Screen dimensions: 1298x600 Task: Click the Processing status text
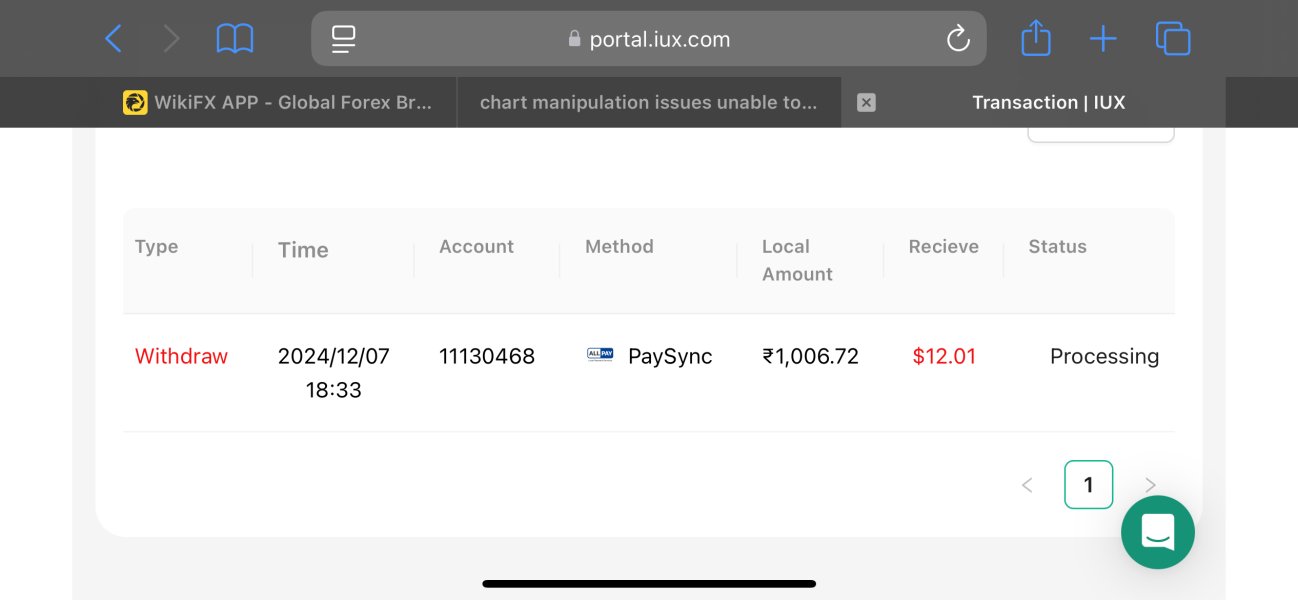click(x=1104, y=356)
